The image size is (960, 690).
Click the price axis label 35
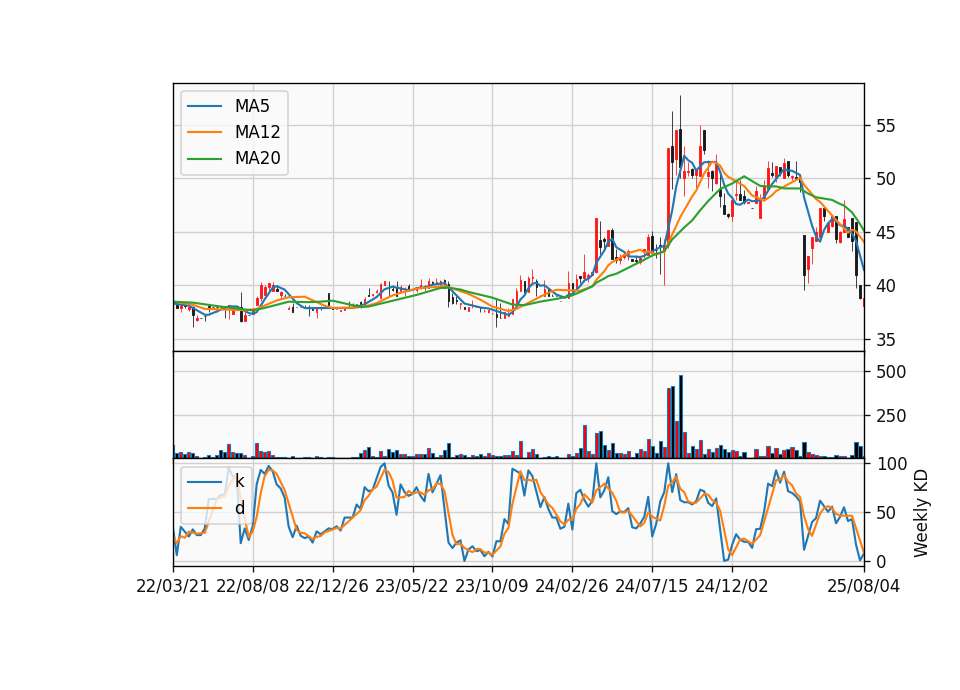[885, 340]
